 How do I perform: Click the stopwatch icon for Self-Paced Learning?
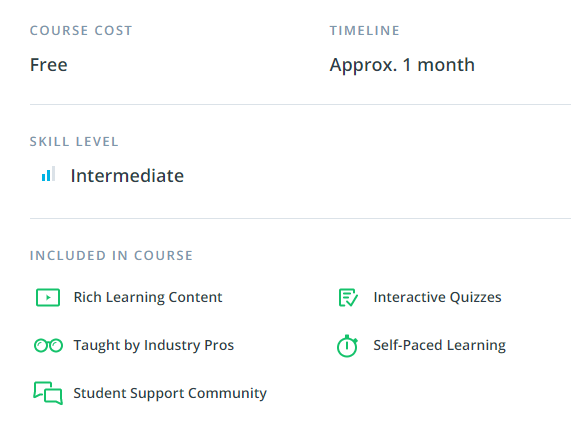tap(347, 346)
